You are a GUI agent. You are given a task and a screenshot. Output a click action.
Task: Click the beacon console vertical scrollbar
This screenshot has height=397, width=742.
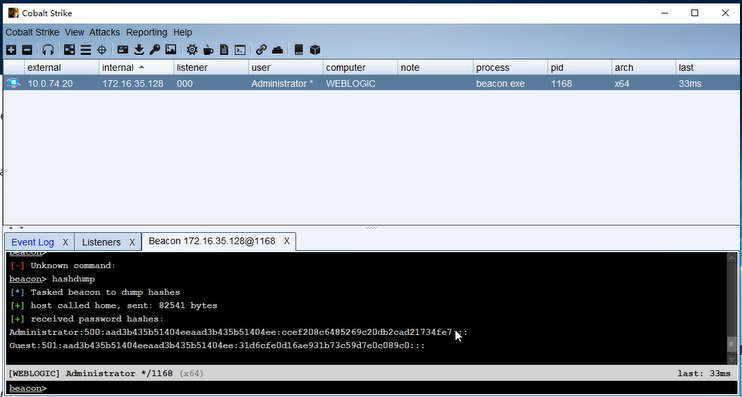coord(732,309)
